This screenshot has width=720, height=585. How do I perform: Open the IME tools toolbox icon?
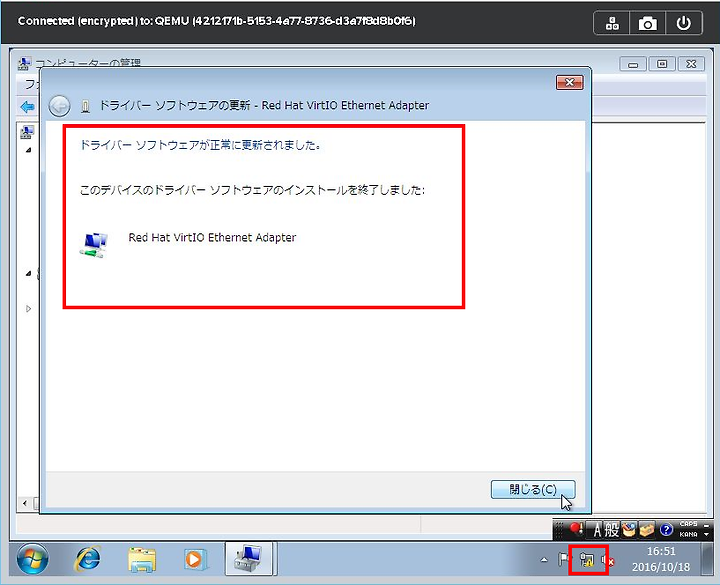tap(647, 530)
